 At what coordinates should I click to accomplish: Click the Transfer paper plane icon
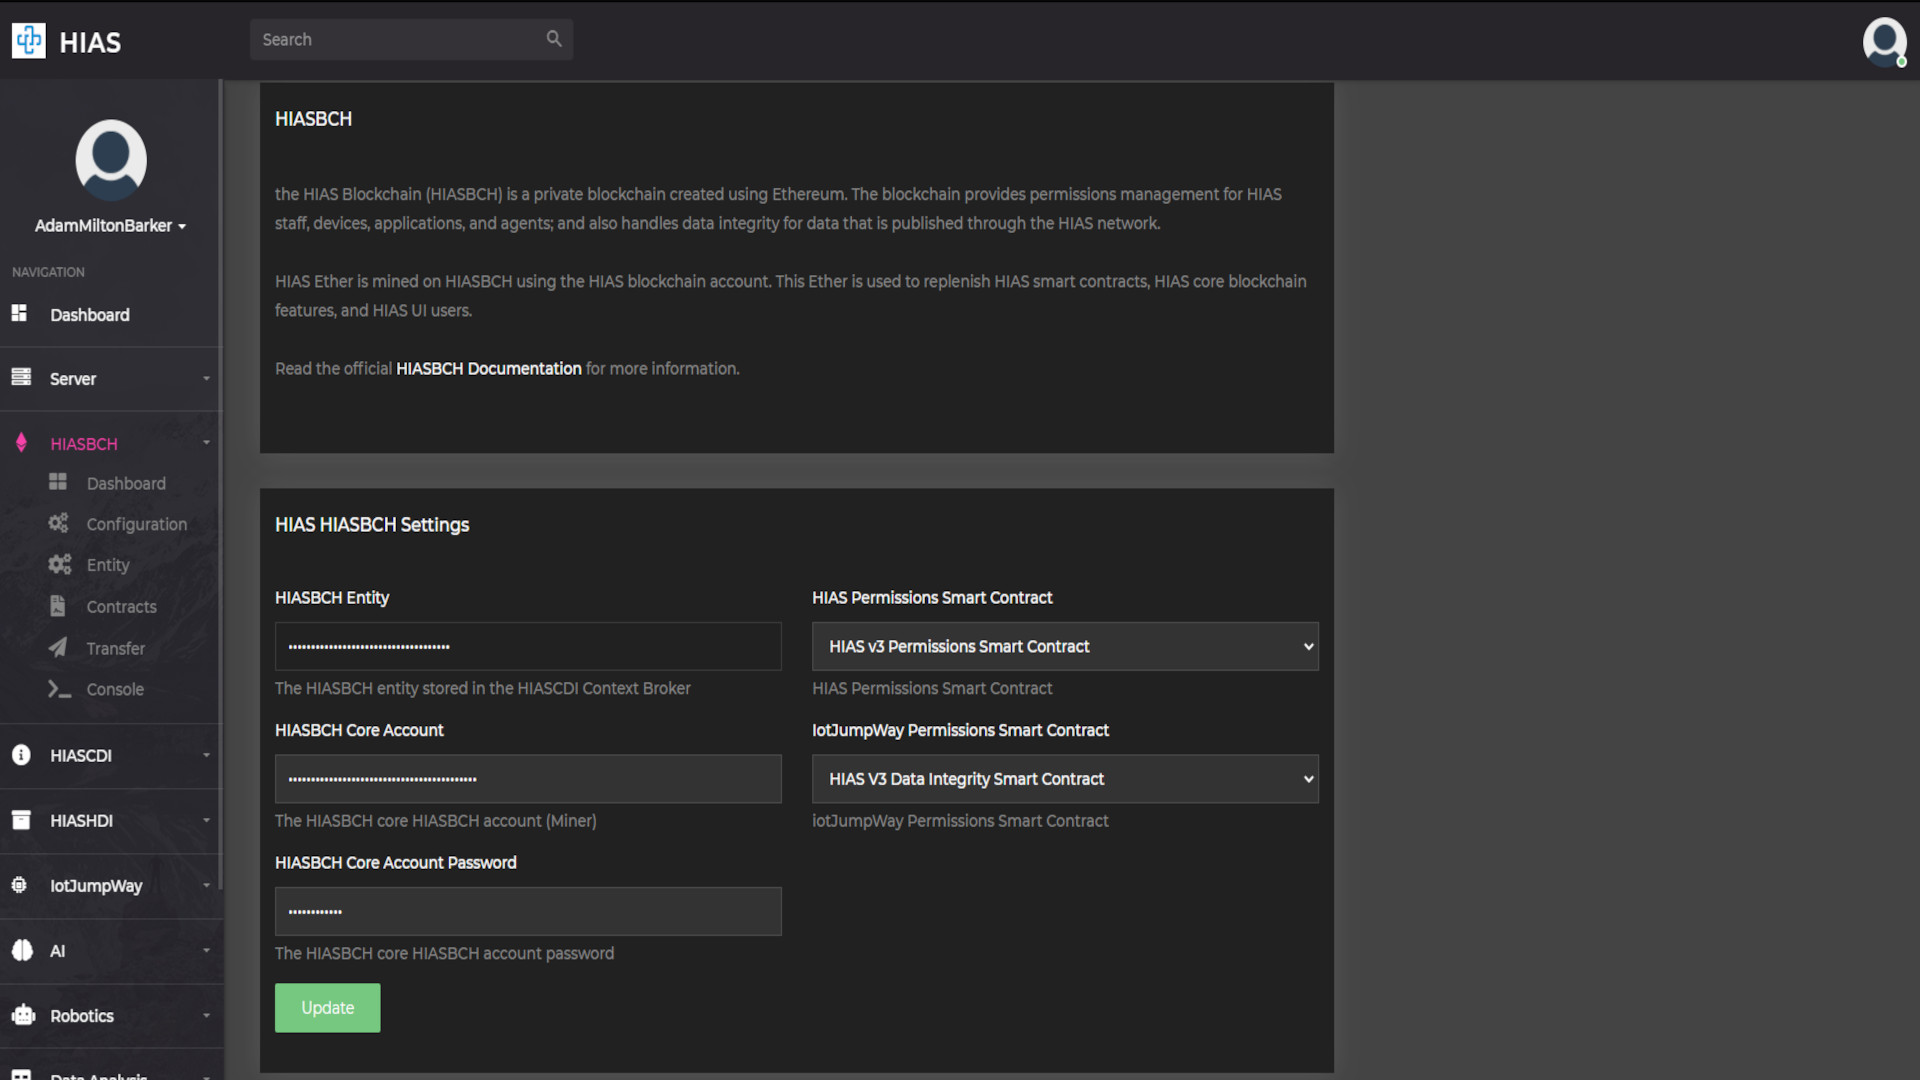click(x=58, y=648)
